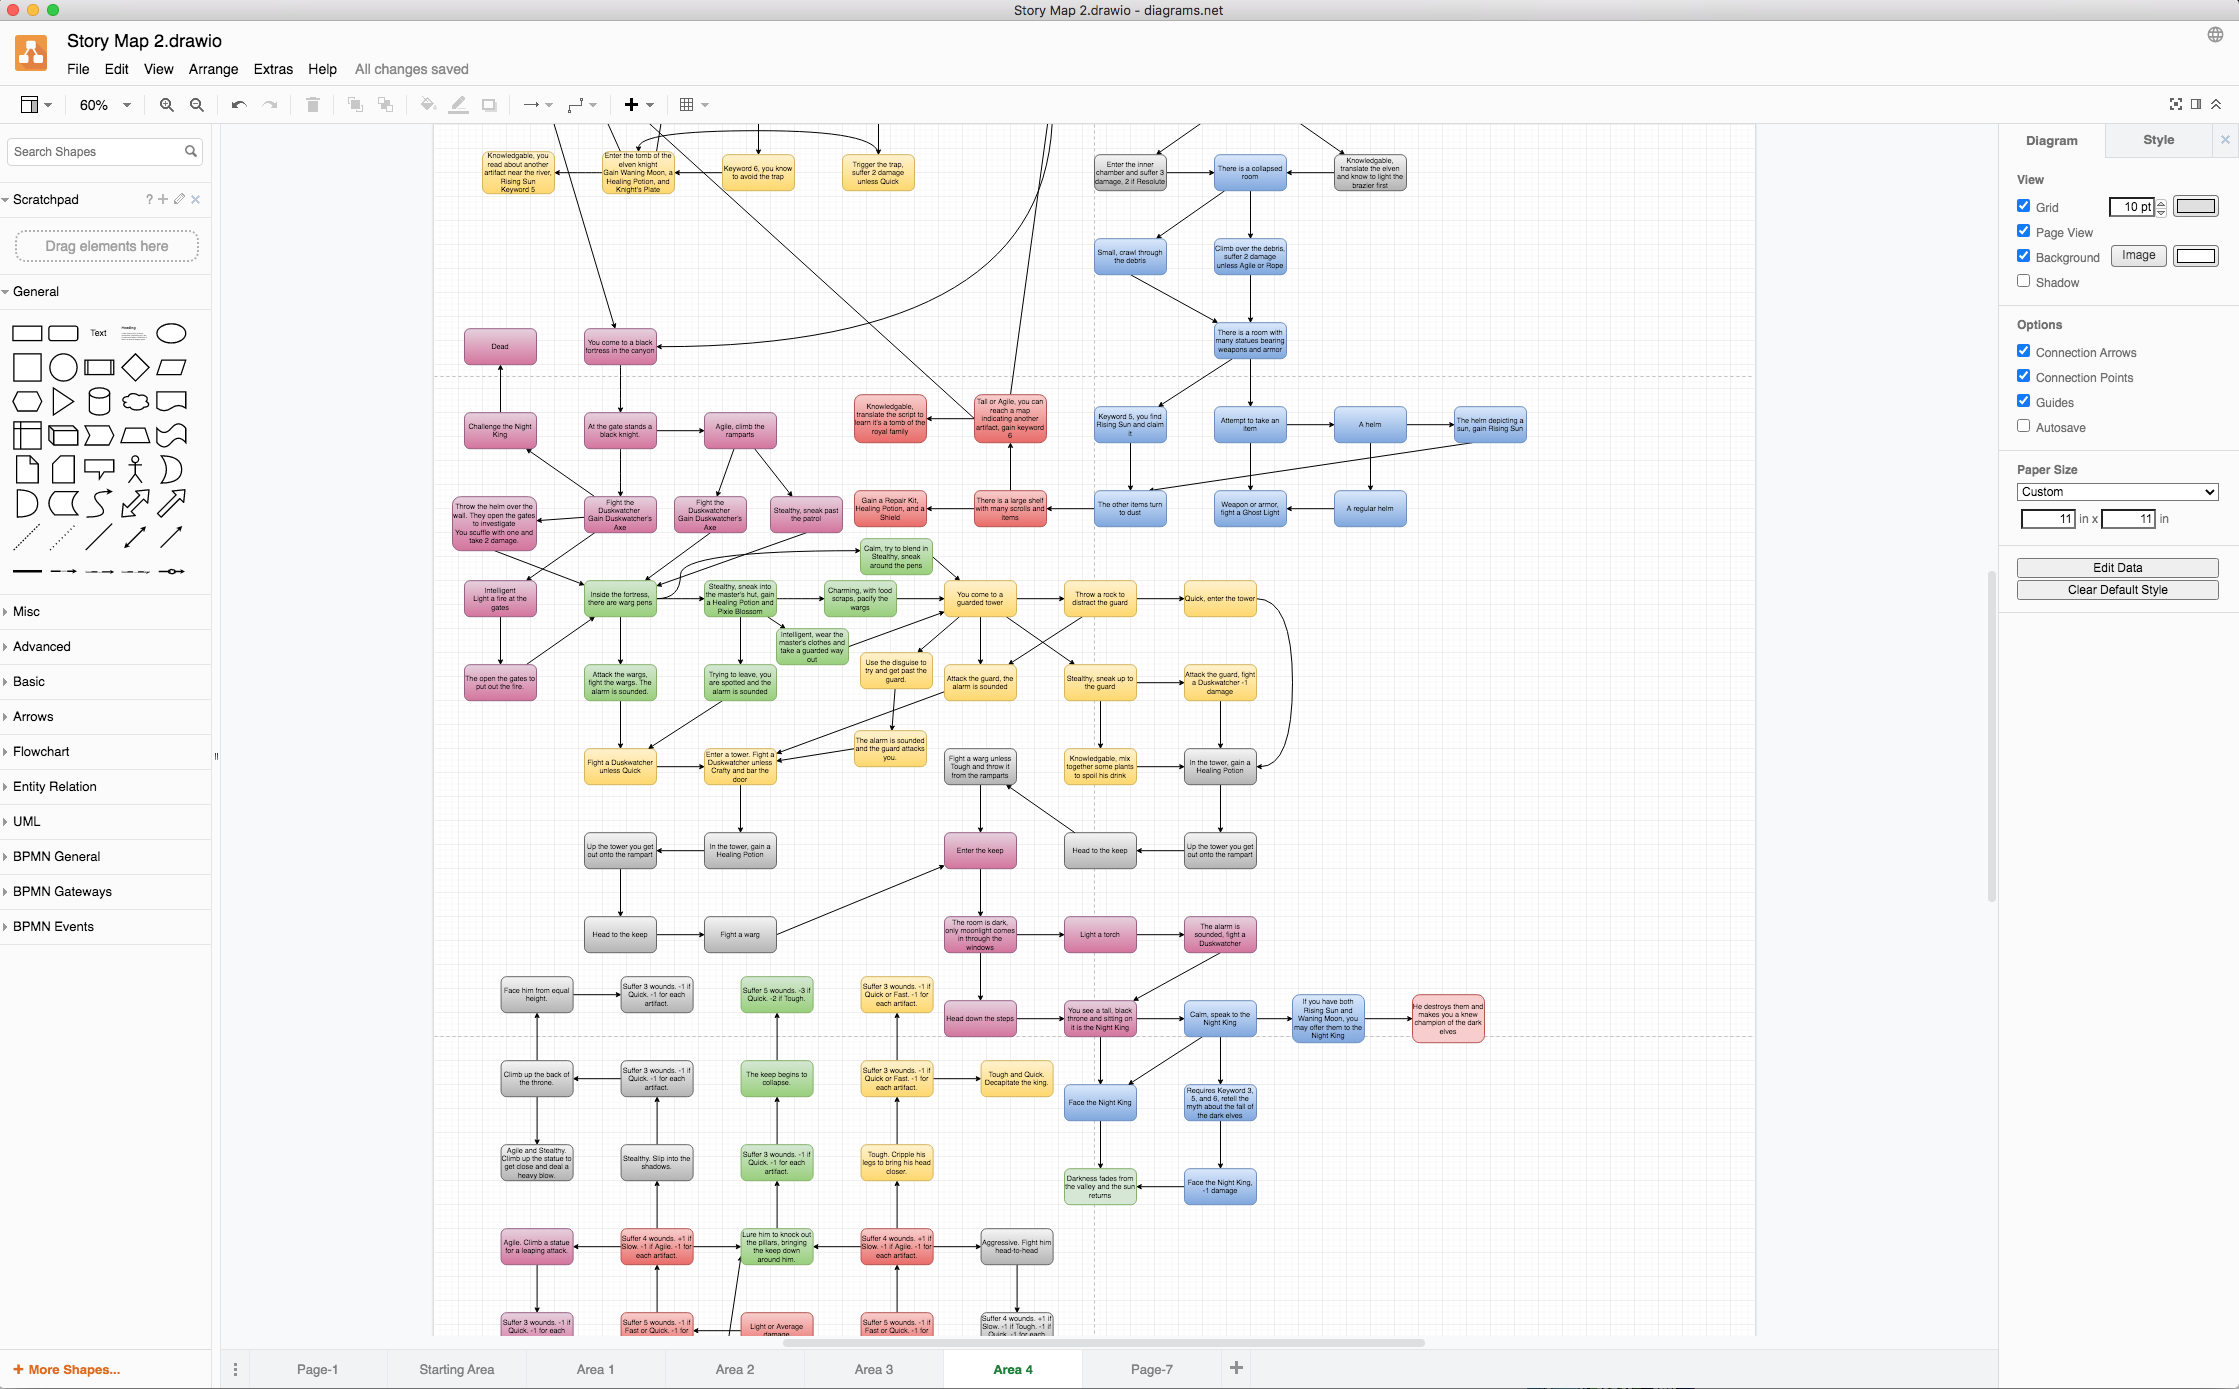Open the Paper Size dropdown
The width and height of the screenshot is (2239, 1389).
coord(2117,491)
